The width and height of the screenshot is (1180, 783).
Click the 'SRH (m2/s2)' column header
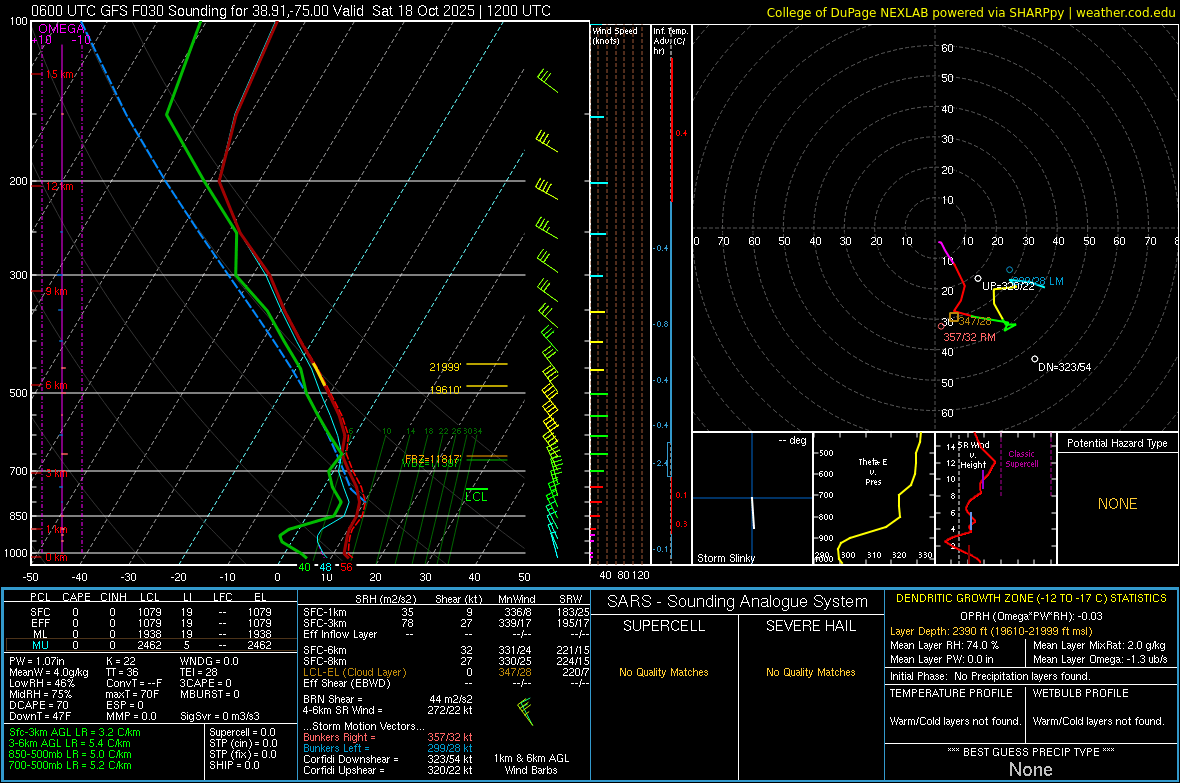pos(385,599)
